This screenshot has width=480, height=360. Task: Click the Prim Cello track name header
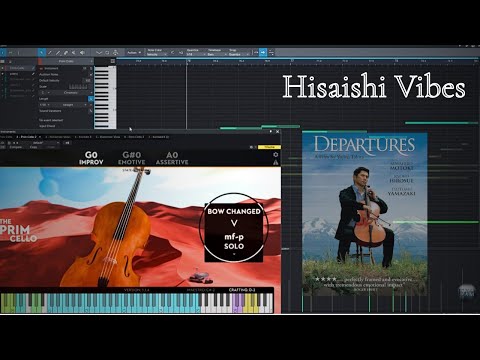(x=66, y=61)
